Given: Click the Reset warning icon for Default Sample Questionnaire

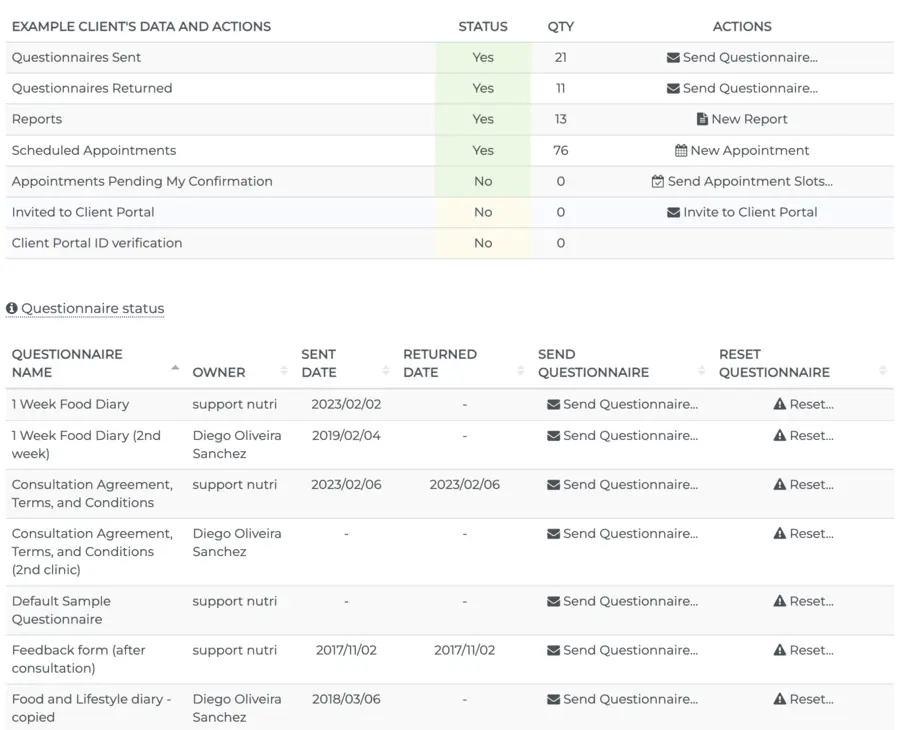Looking at the screenshot, I should pos(779,599).
